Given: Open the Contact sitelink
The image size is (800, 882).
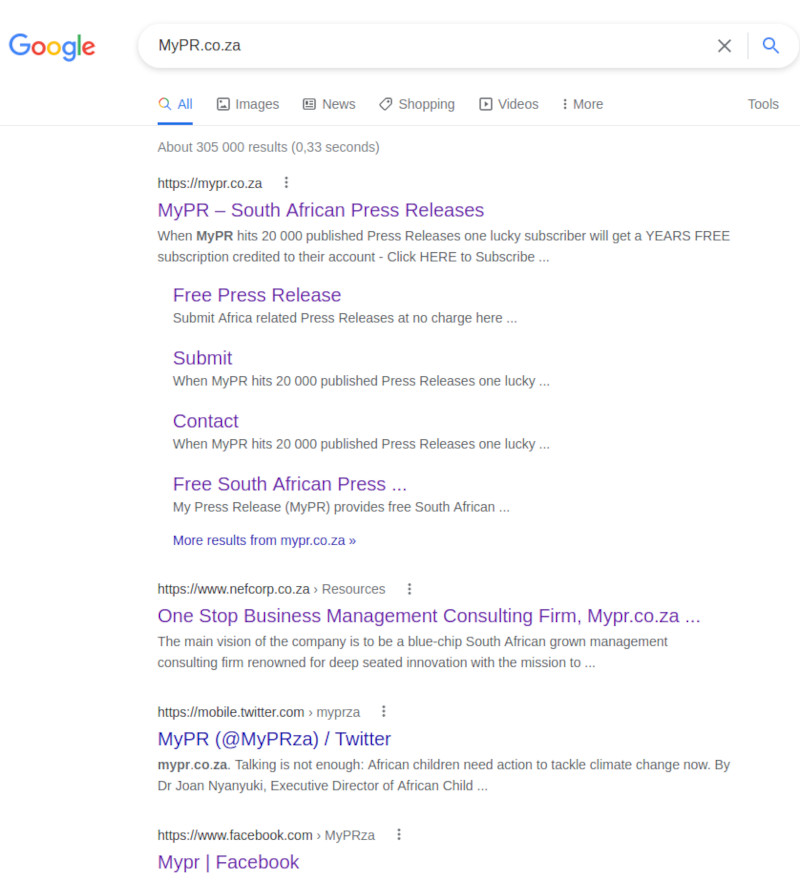Looking at the screenshot, I should click(x=206, y=421).
